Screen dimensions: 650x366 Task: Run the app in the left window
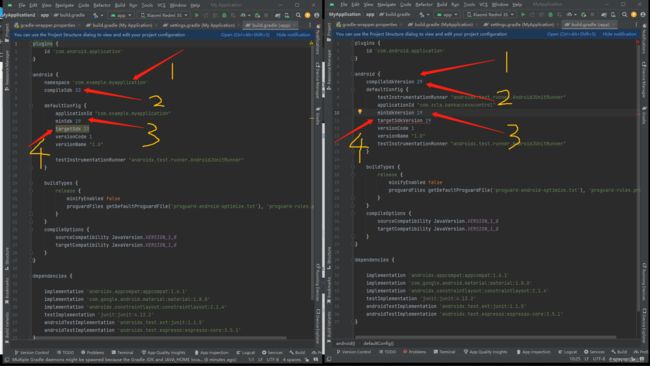pyautogui.click(x=196, y=15)
